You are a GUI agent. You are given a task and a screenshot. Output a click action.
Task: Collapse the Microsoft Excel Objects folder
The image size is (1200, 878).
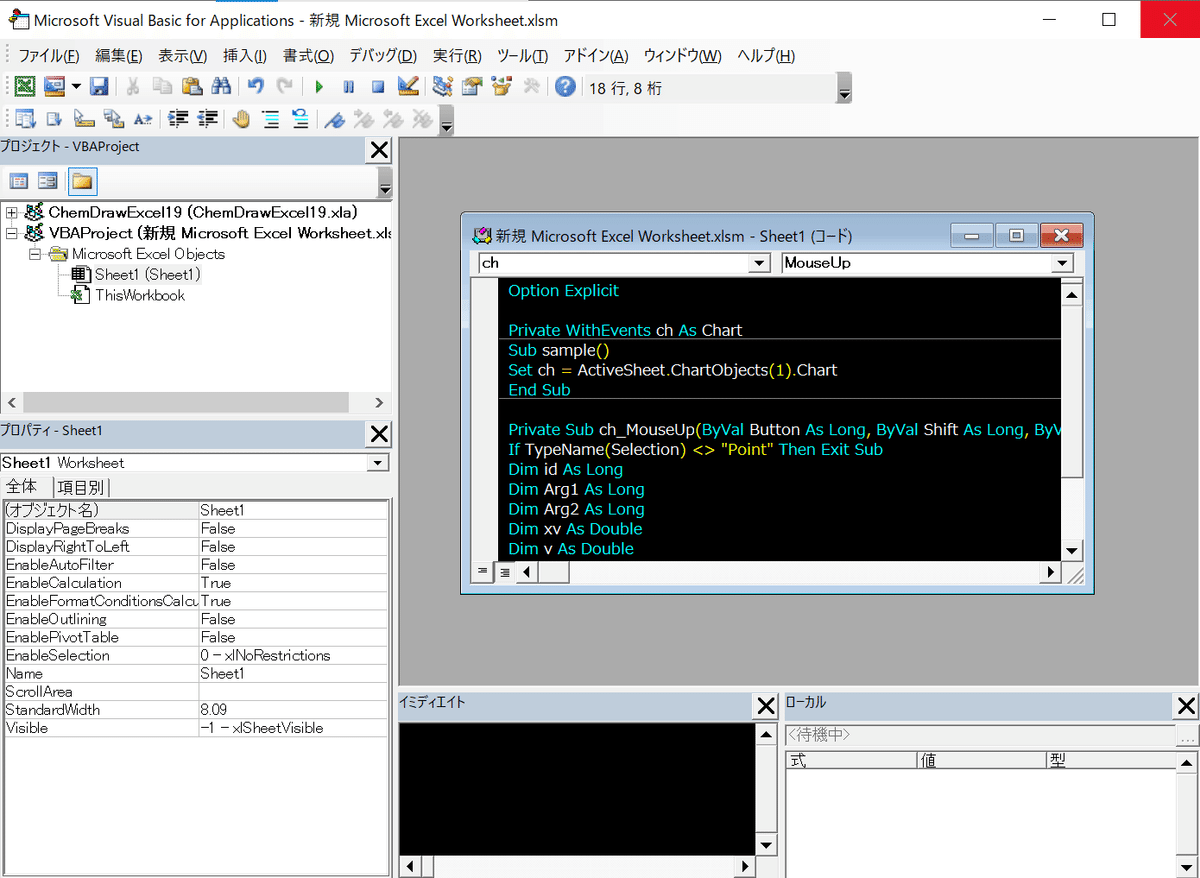pos(35,254)
